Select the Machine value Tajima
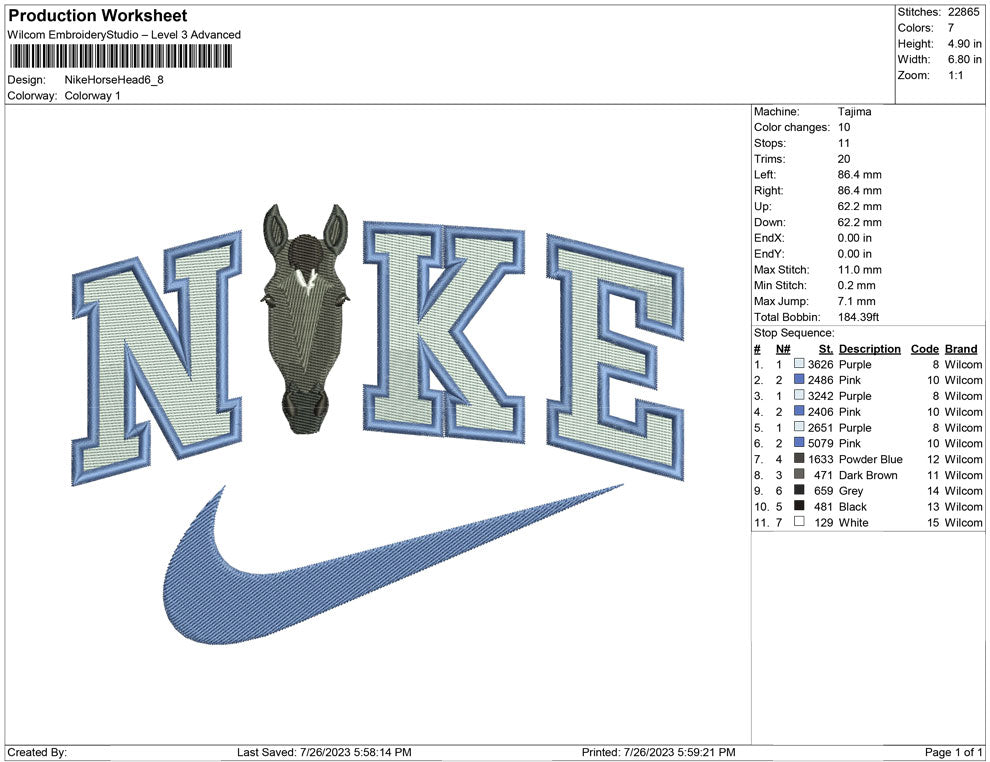Viewport: 990px width, 762px height. point(854,111)
